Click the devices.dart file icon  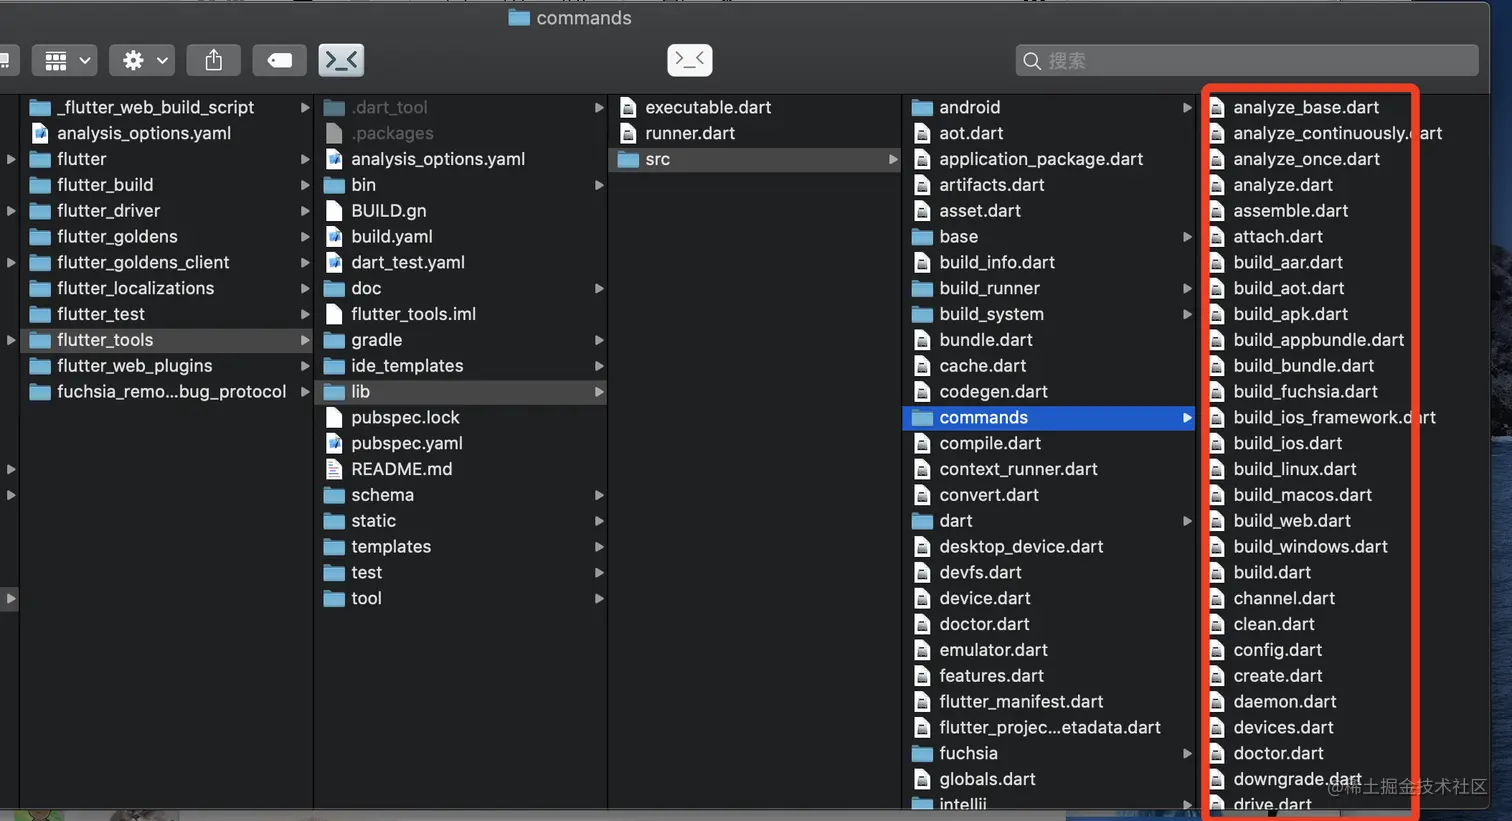tap(1216, 728)
